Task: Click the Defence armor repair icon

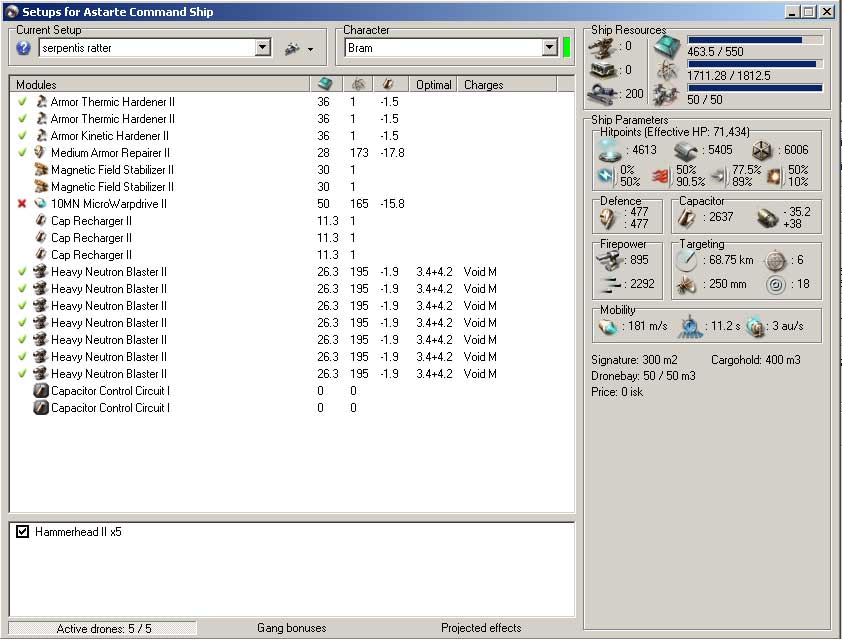Action: click(608, 217)
